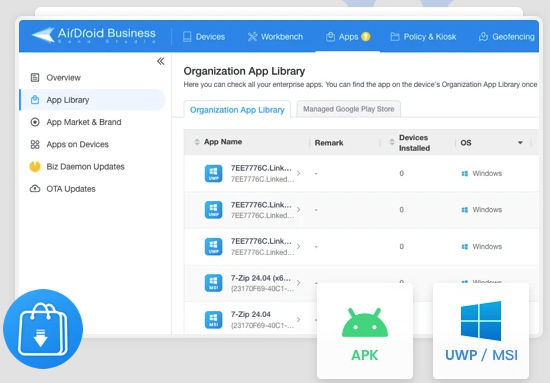Click the Devices tablet icon
The width and height of the screenshot is (550, 383).
[187, 37]
